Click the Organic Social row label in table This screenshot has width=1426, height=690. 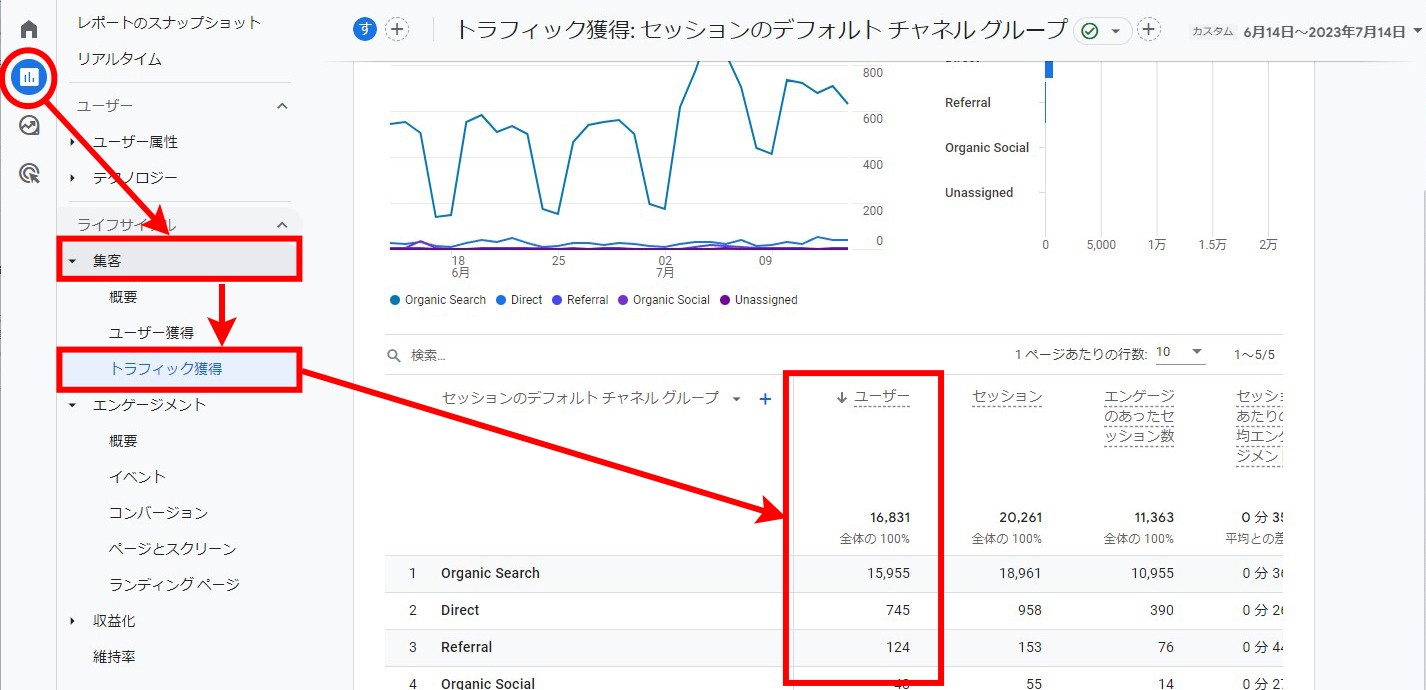(488, 683)
